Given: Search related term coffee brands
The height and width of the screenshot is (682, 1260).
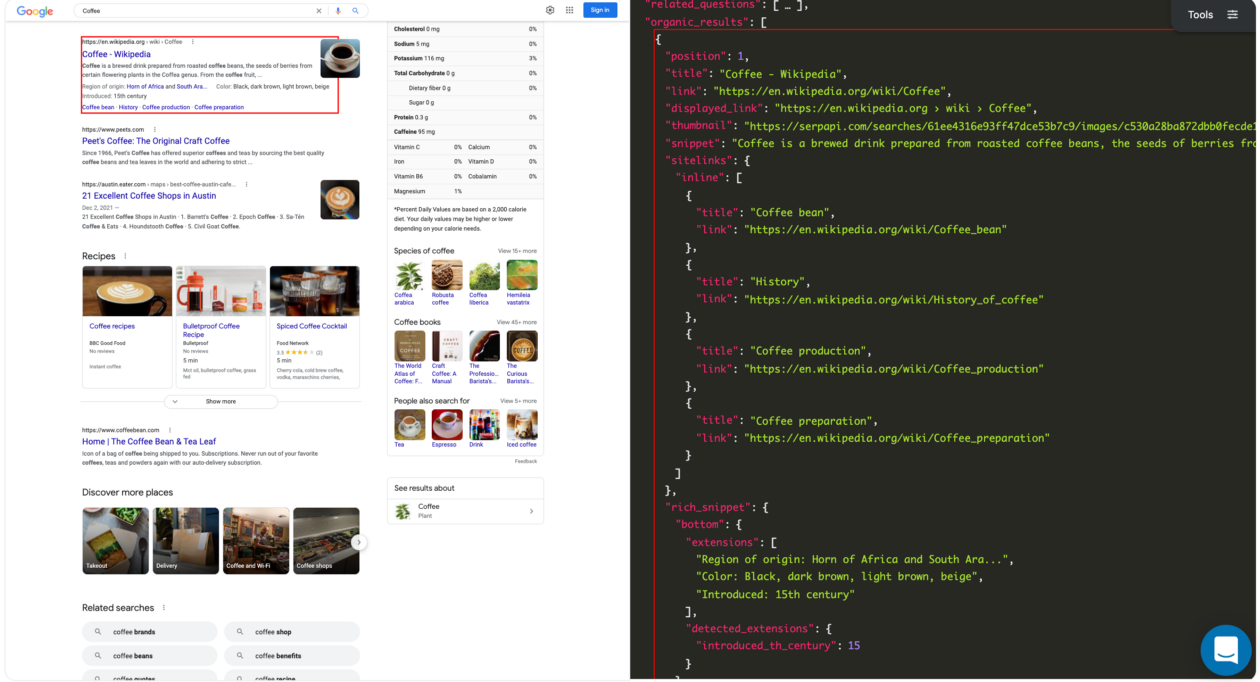Looking at the screenshot, I should point(150,632).
